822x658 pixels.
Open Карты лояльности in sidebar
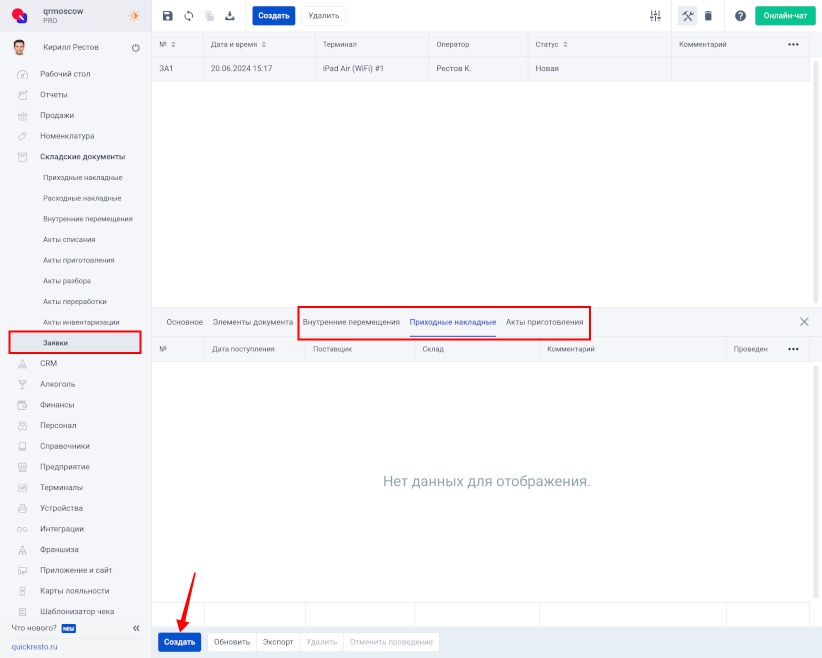tap(74, 591)
